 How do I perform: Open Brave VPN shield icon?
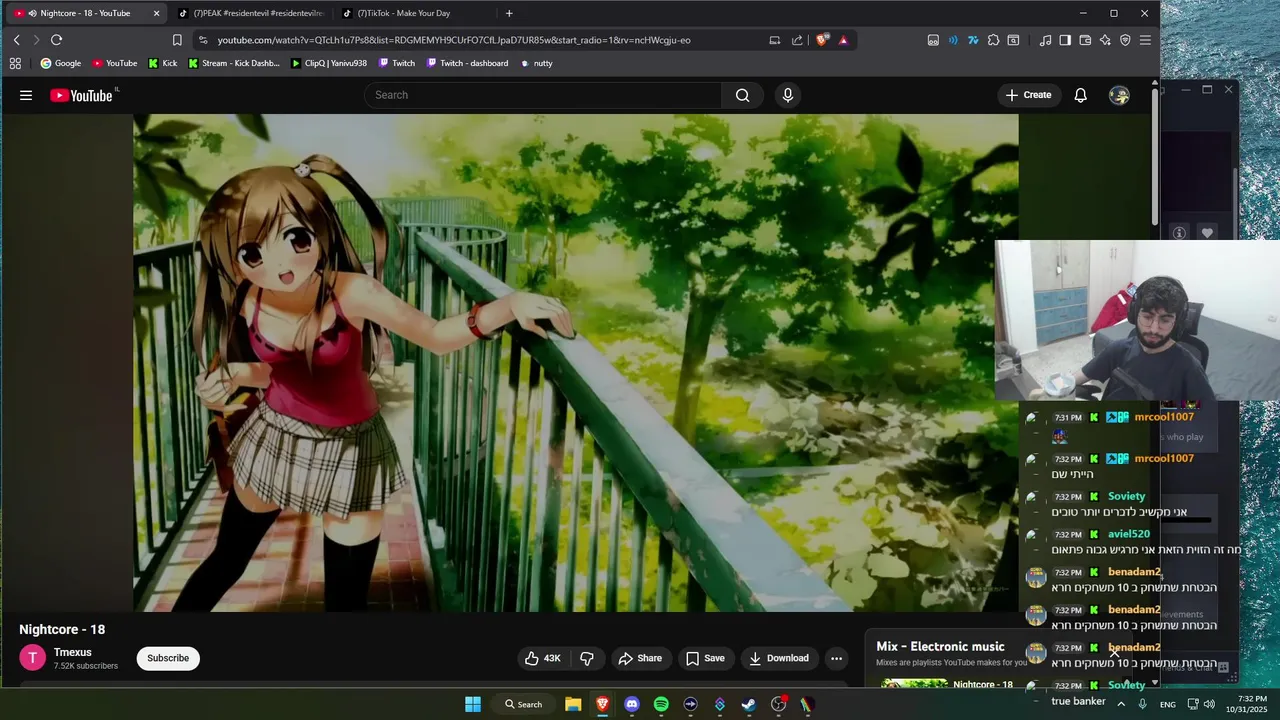coord(1125,40)
